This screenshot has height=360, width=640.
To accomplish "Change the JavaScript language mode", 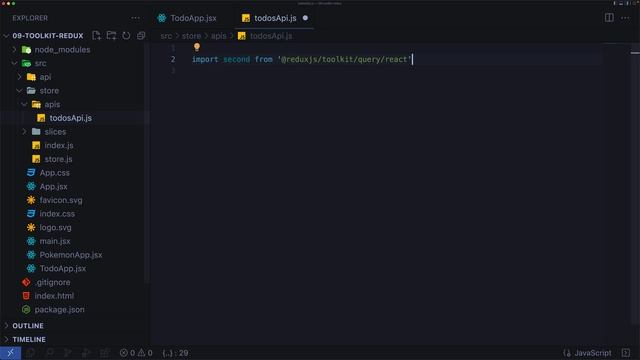I will [x=593, y=353].
